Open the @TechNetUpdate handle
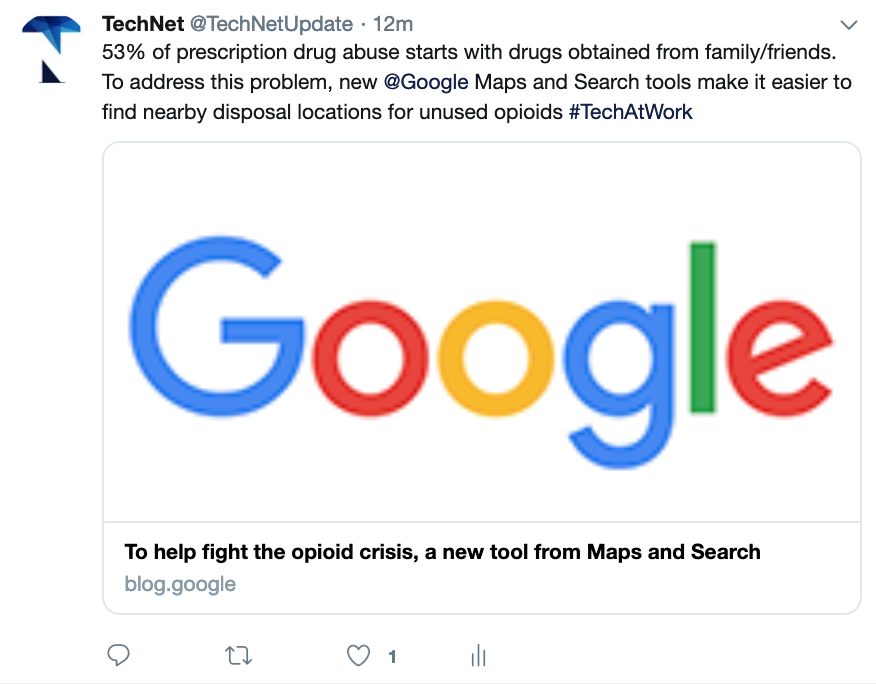 click(272, 24)
